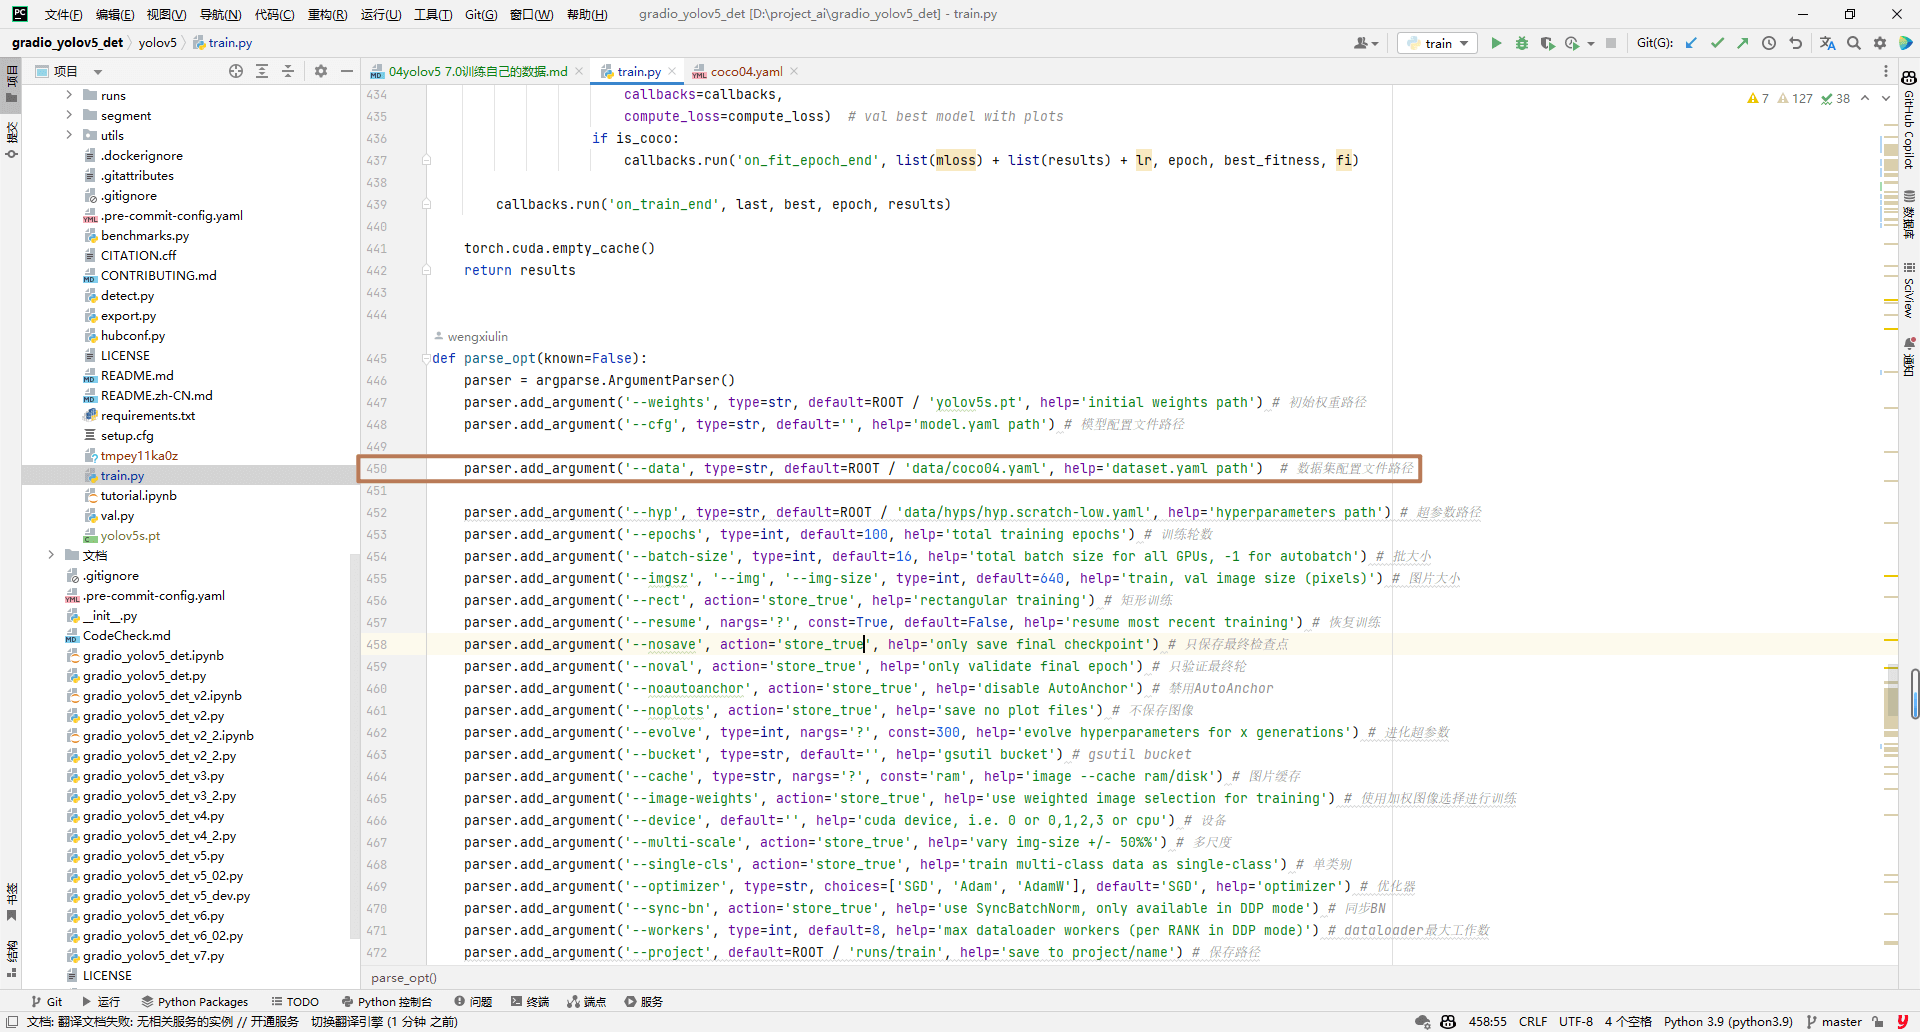Open 终端 terminal tool window

(x=530, y=1001)
